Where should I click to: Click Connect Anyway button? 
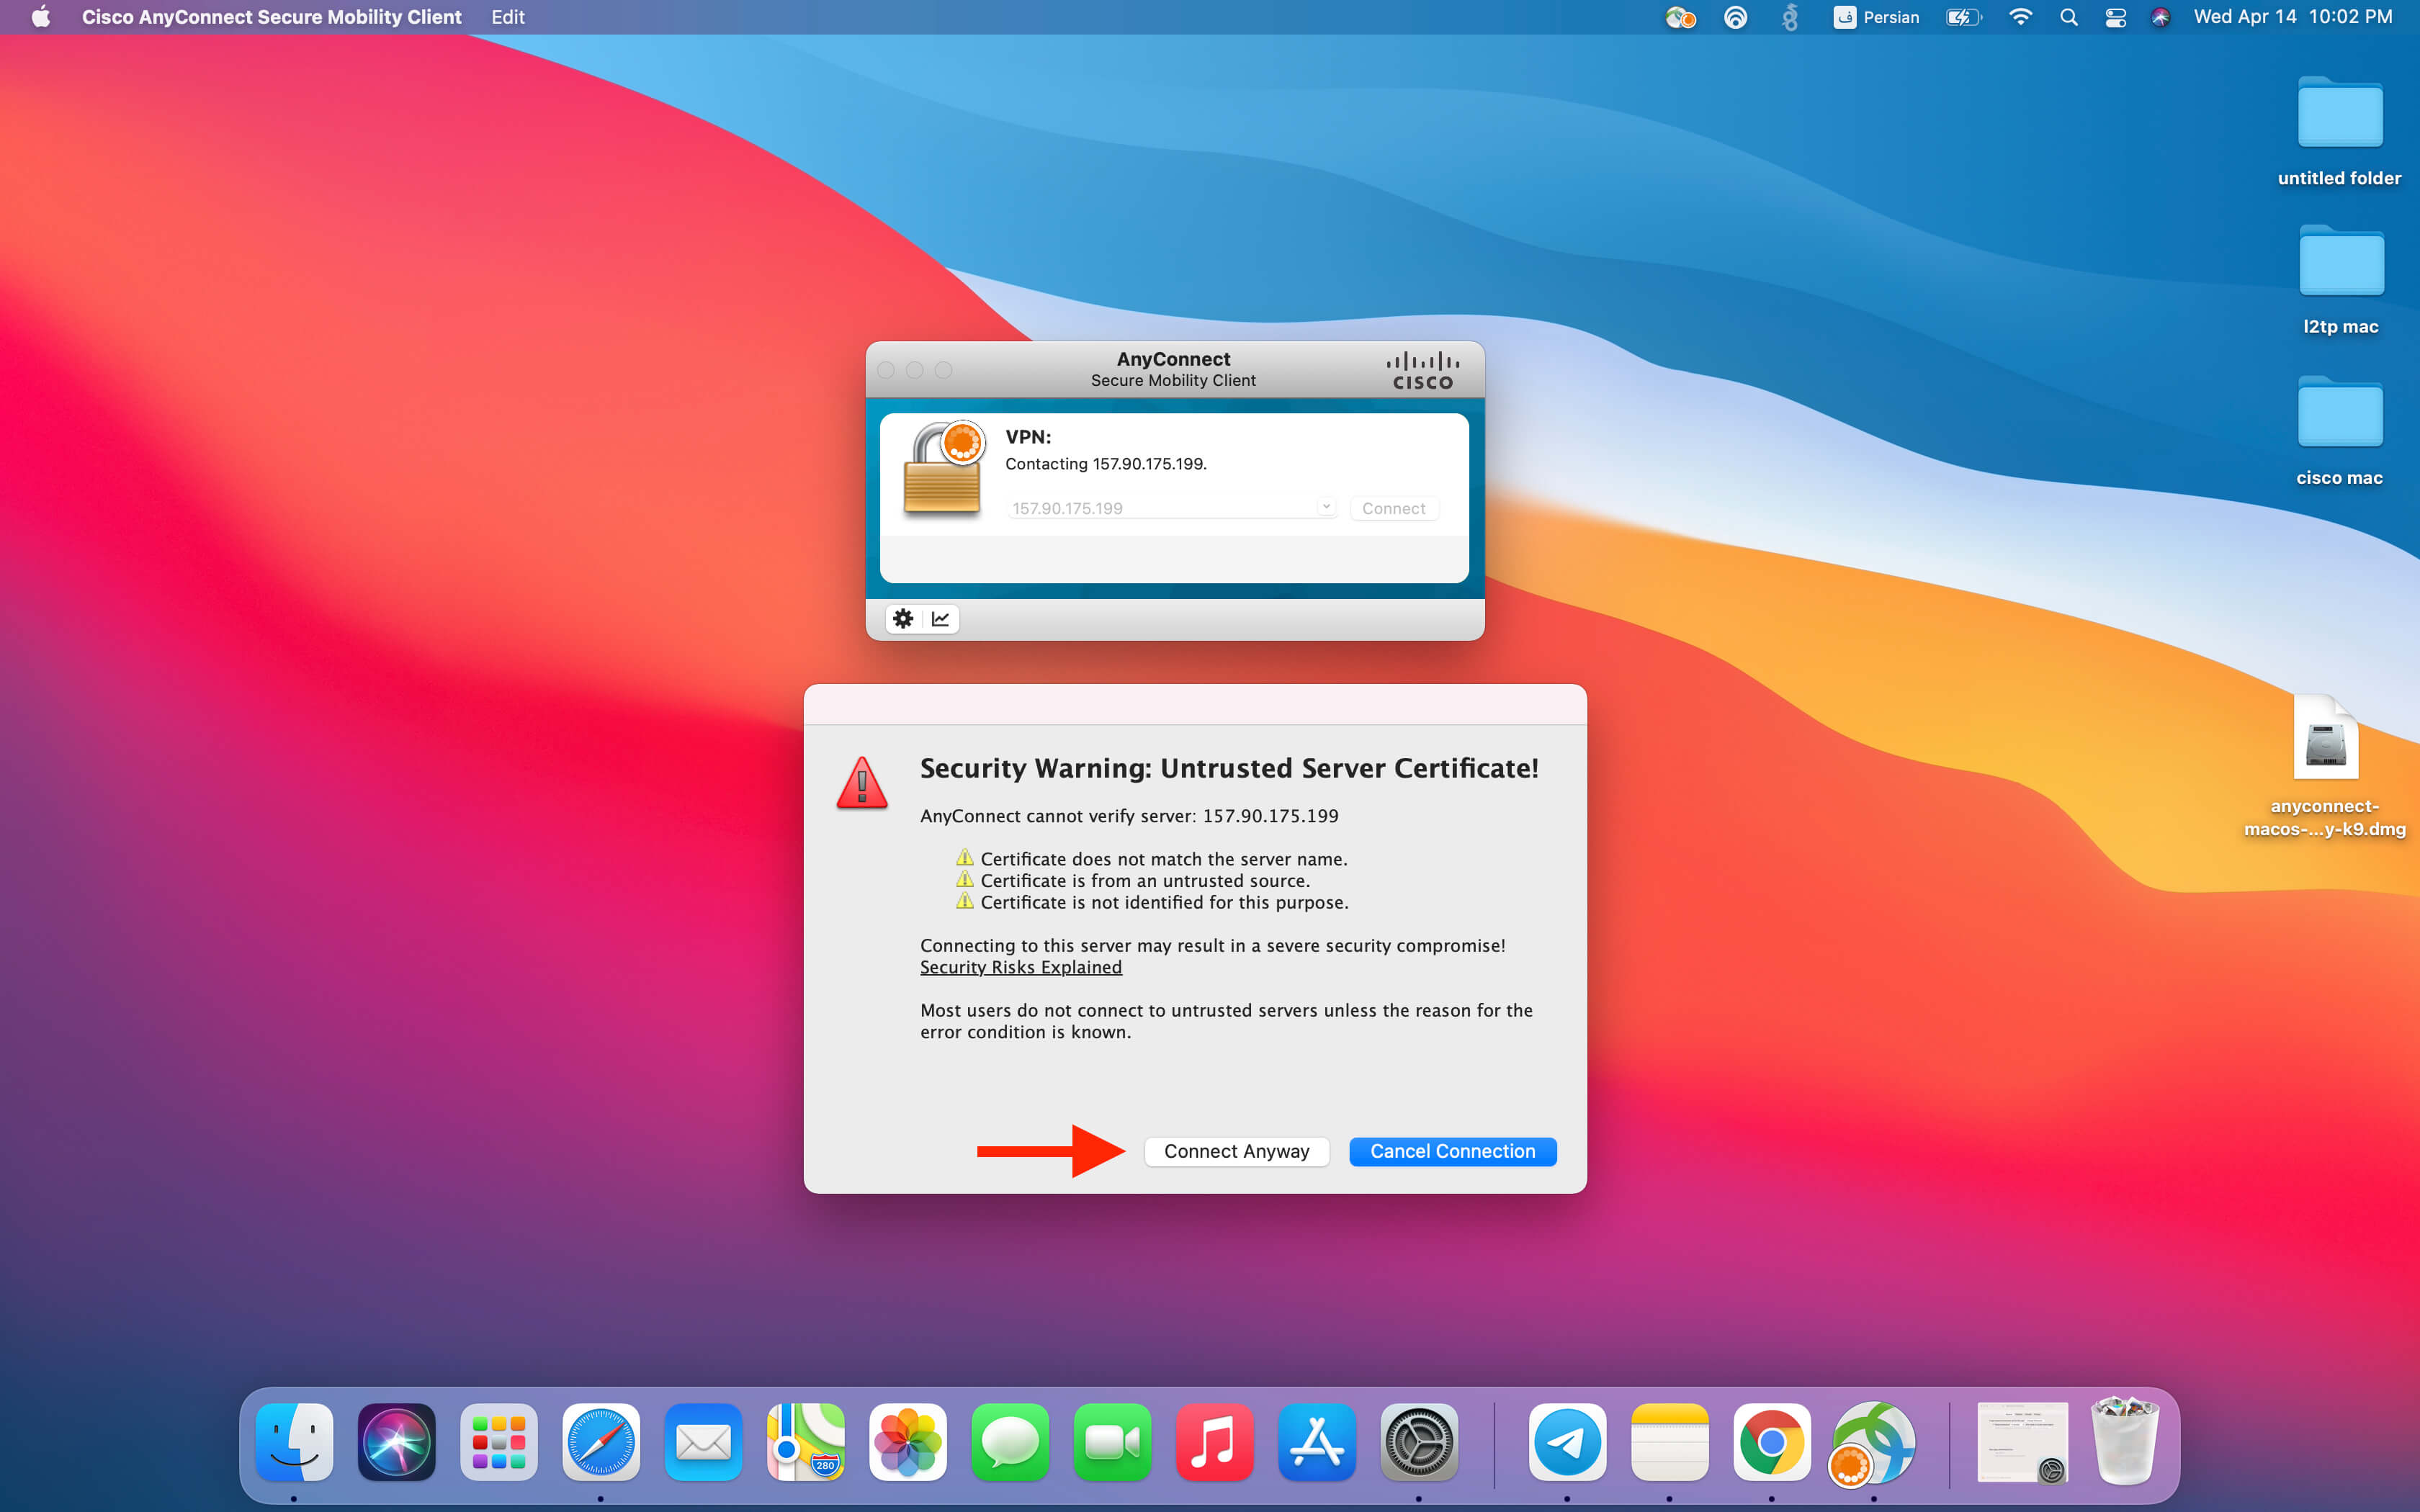(x=1236, y=1151)
